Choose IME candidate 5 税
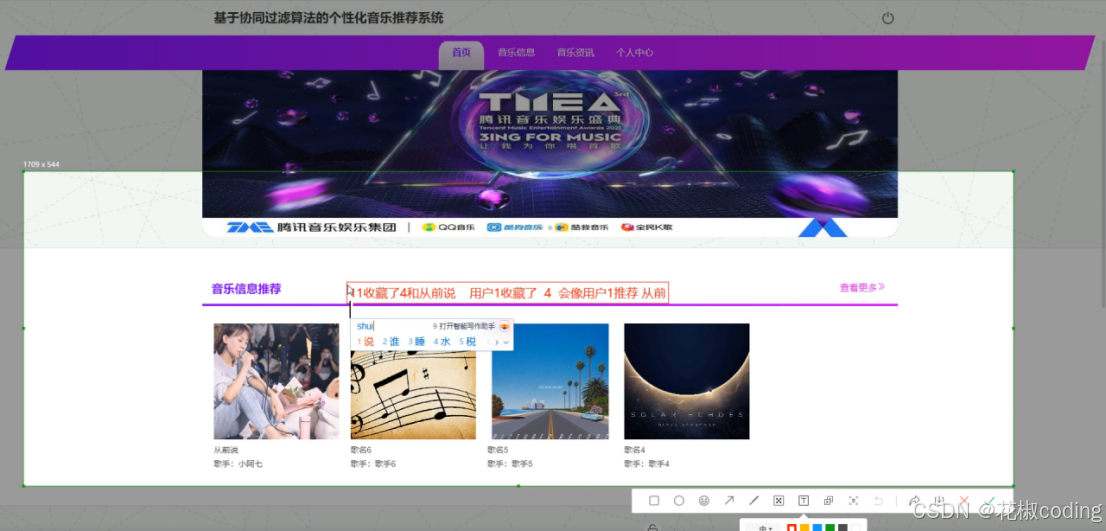The image size is (1106, 531). coord(467,341)
